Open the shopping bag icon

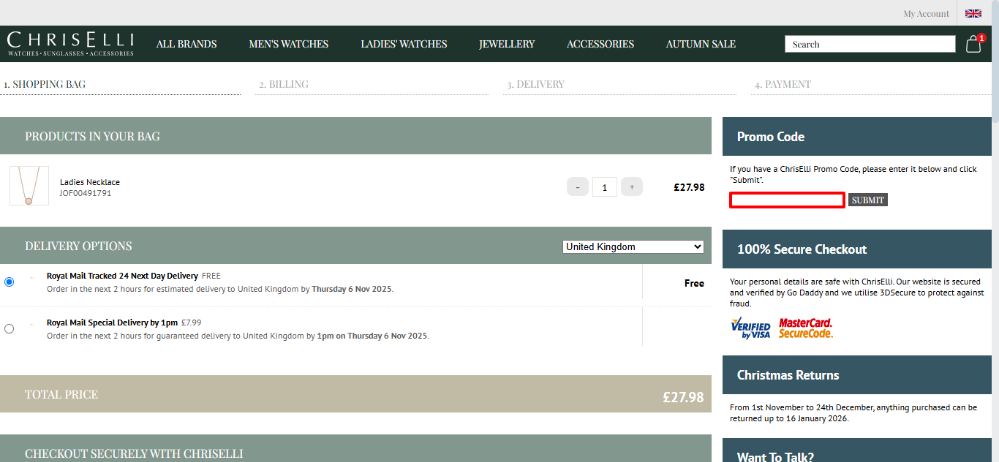(974, 43)
